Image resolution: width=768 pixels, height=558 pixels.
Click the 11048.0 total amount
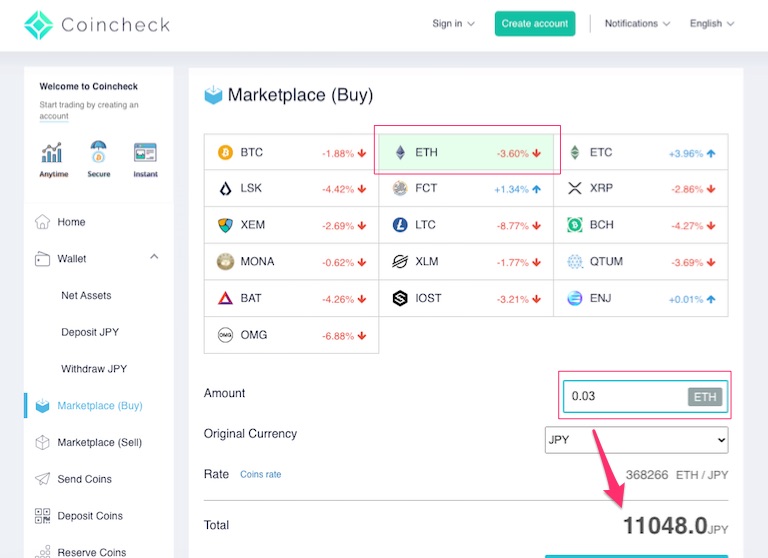(665, 526)
